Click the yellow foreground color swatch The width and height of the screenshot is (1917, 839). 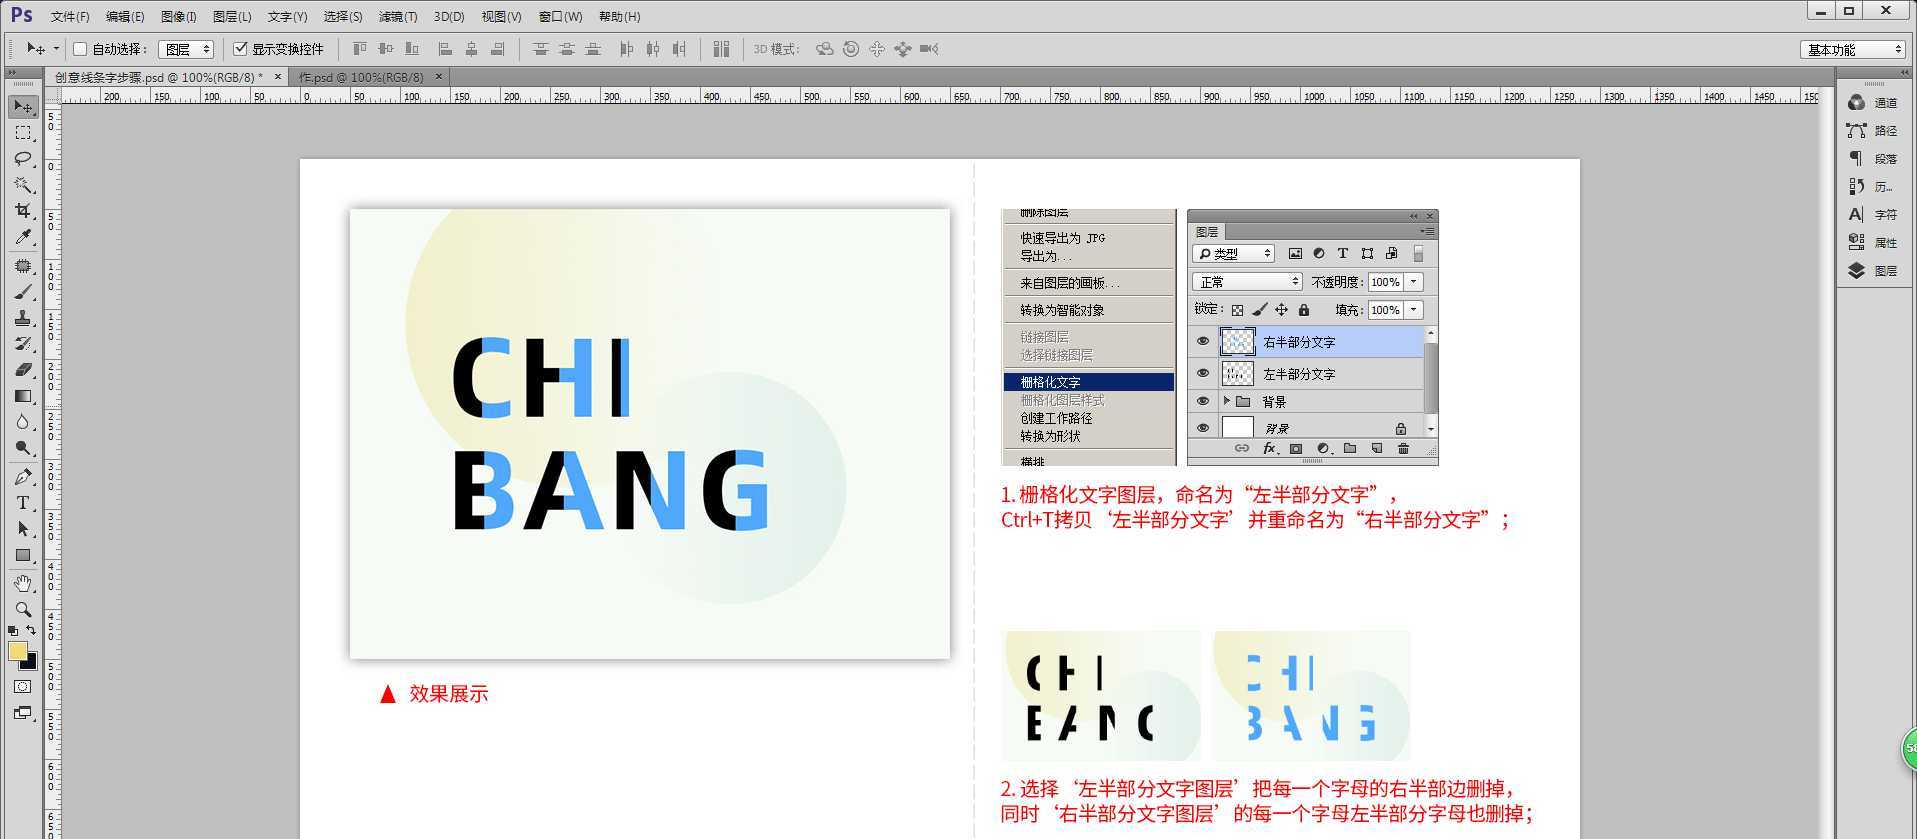(17, 651)
